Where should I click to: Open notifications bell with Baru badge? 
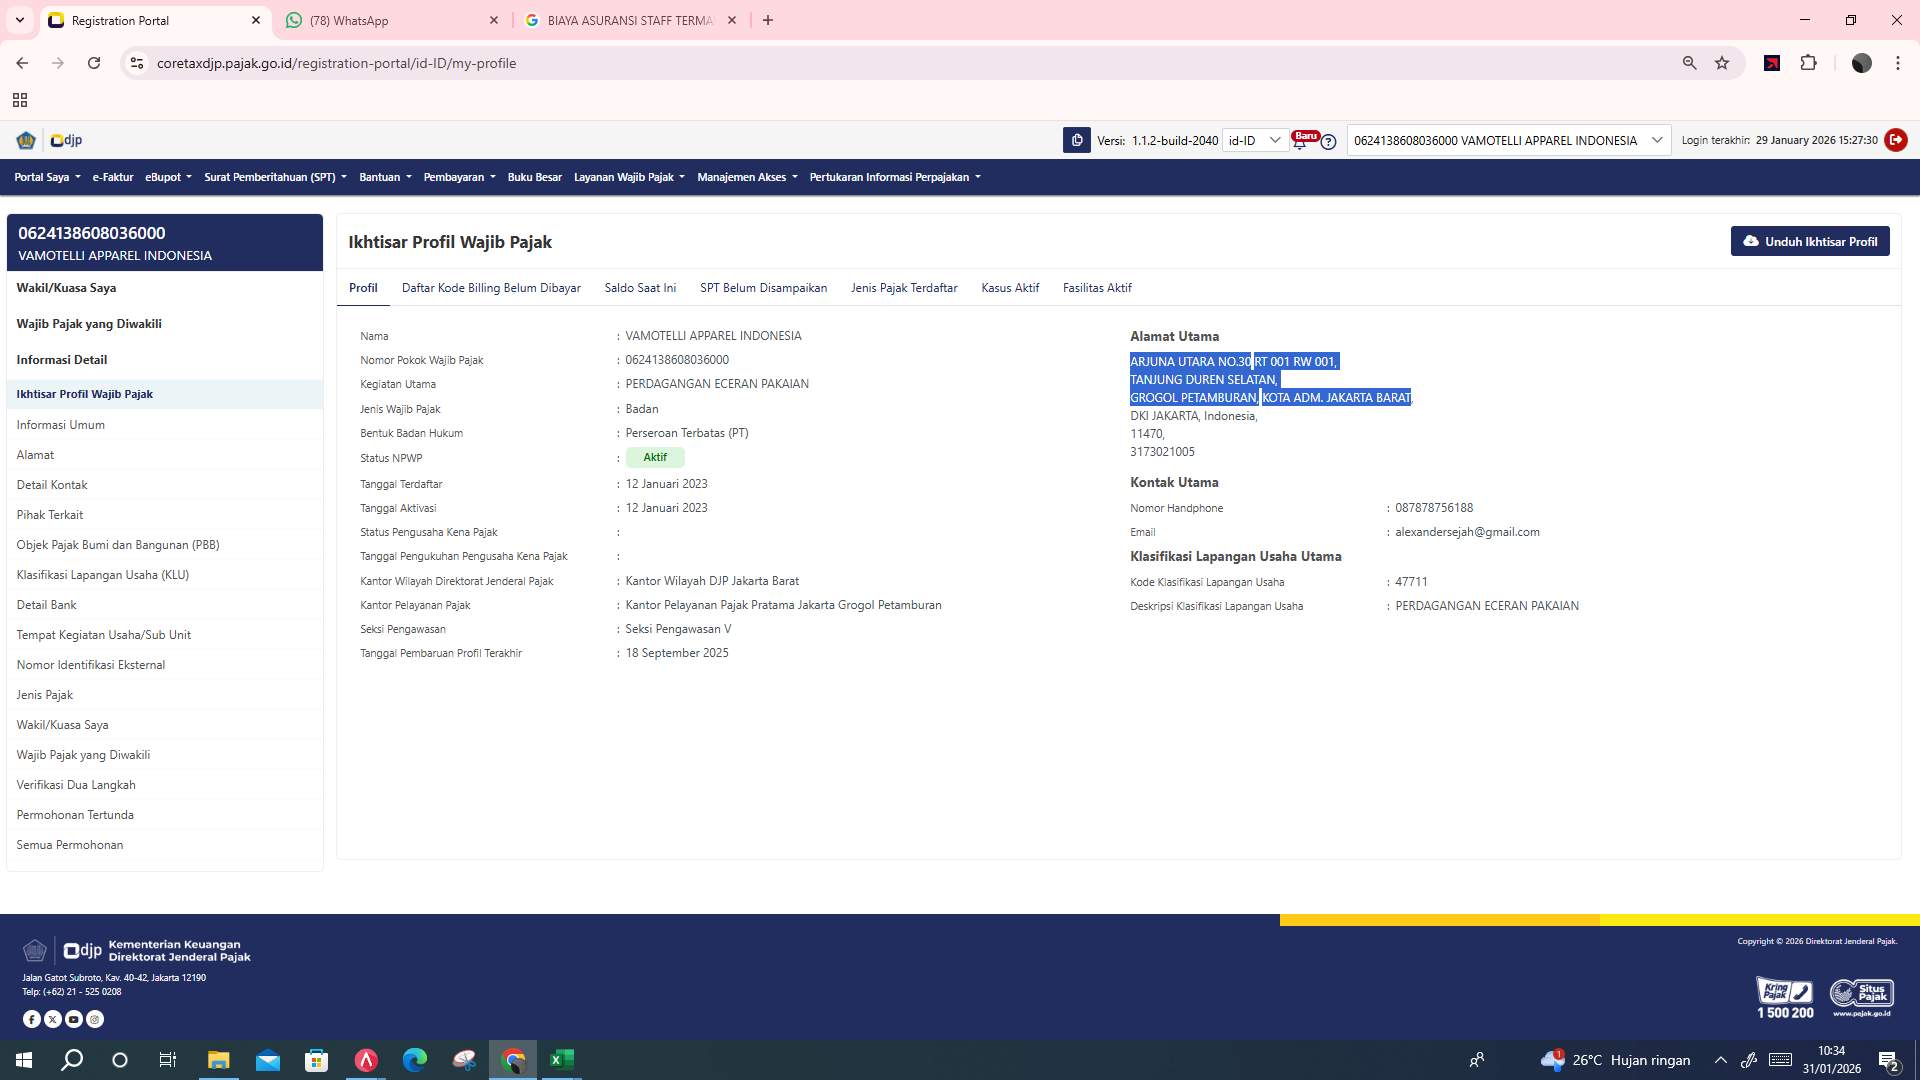coord(1300,141)
